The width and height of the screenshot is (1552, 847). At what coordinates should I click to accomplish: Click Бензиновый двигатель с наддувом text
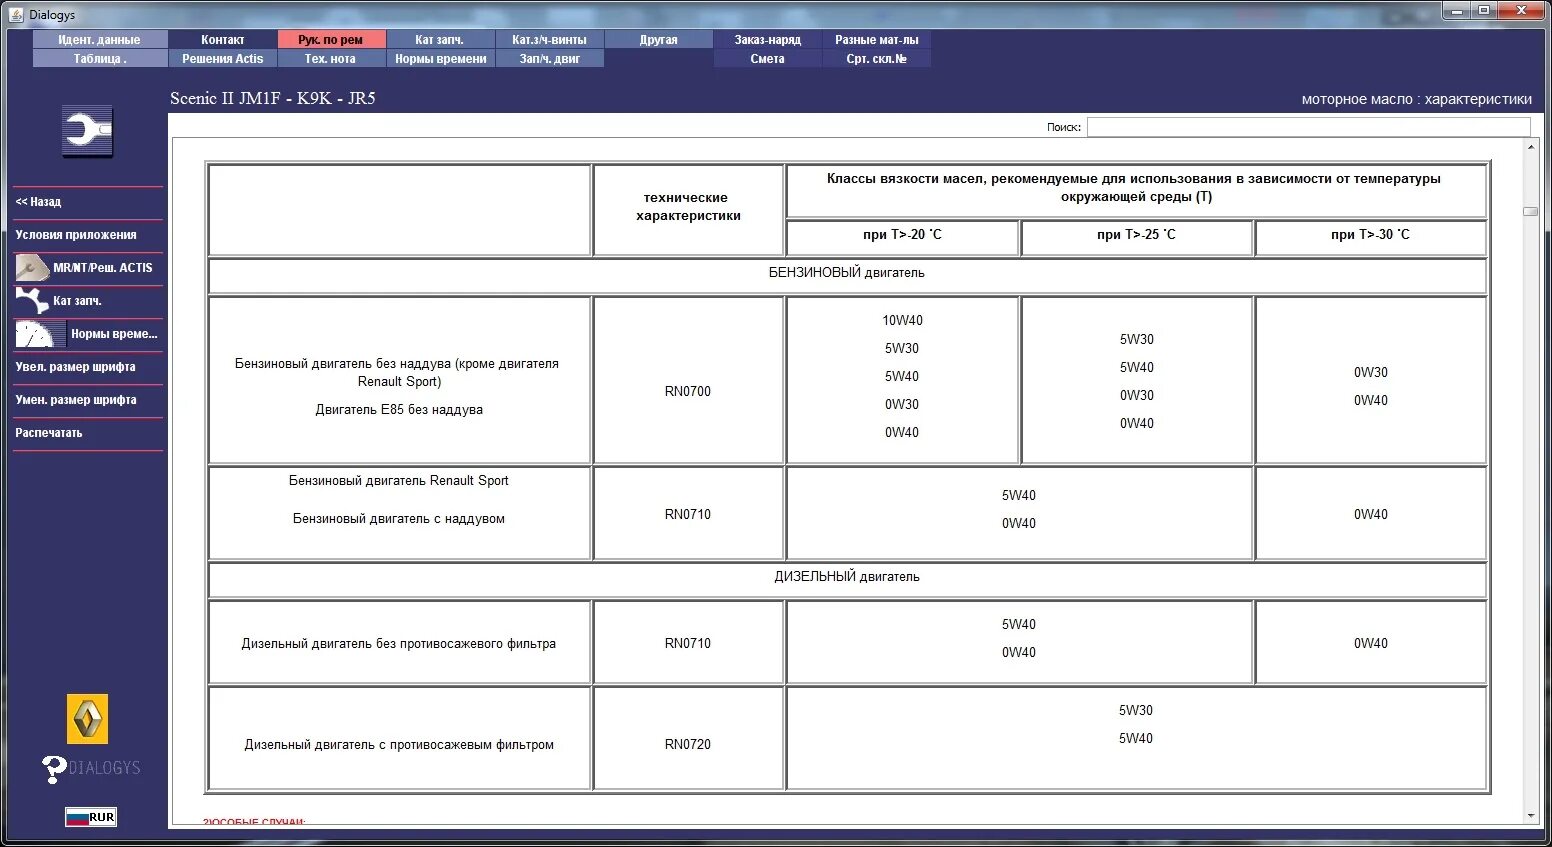pyautogui.click(x=398, y=519)
